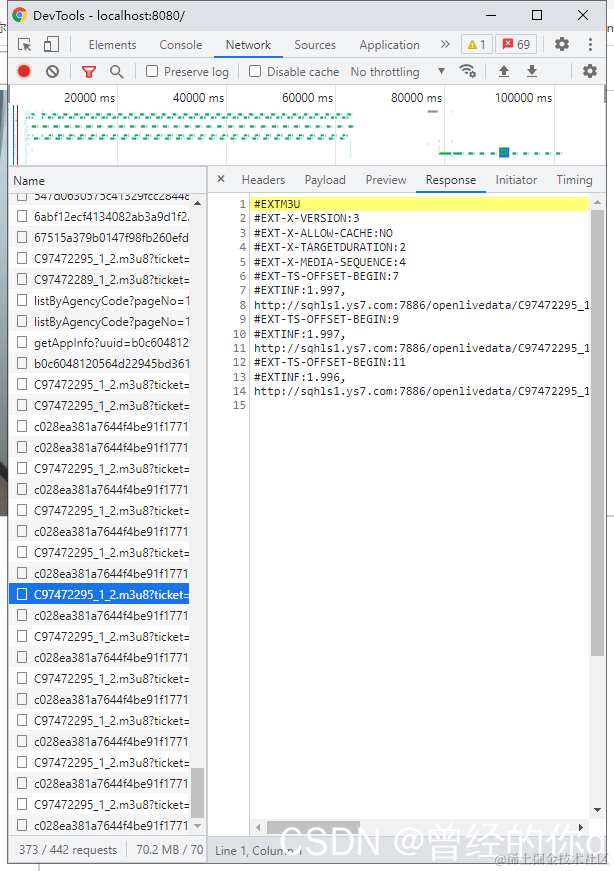Show the 69 errors badge

coord(516,44)
